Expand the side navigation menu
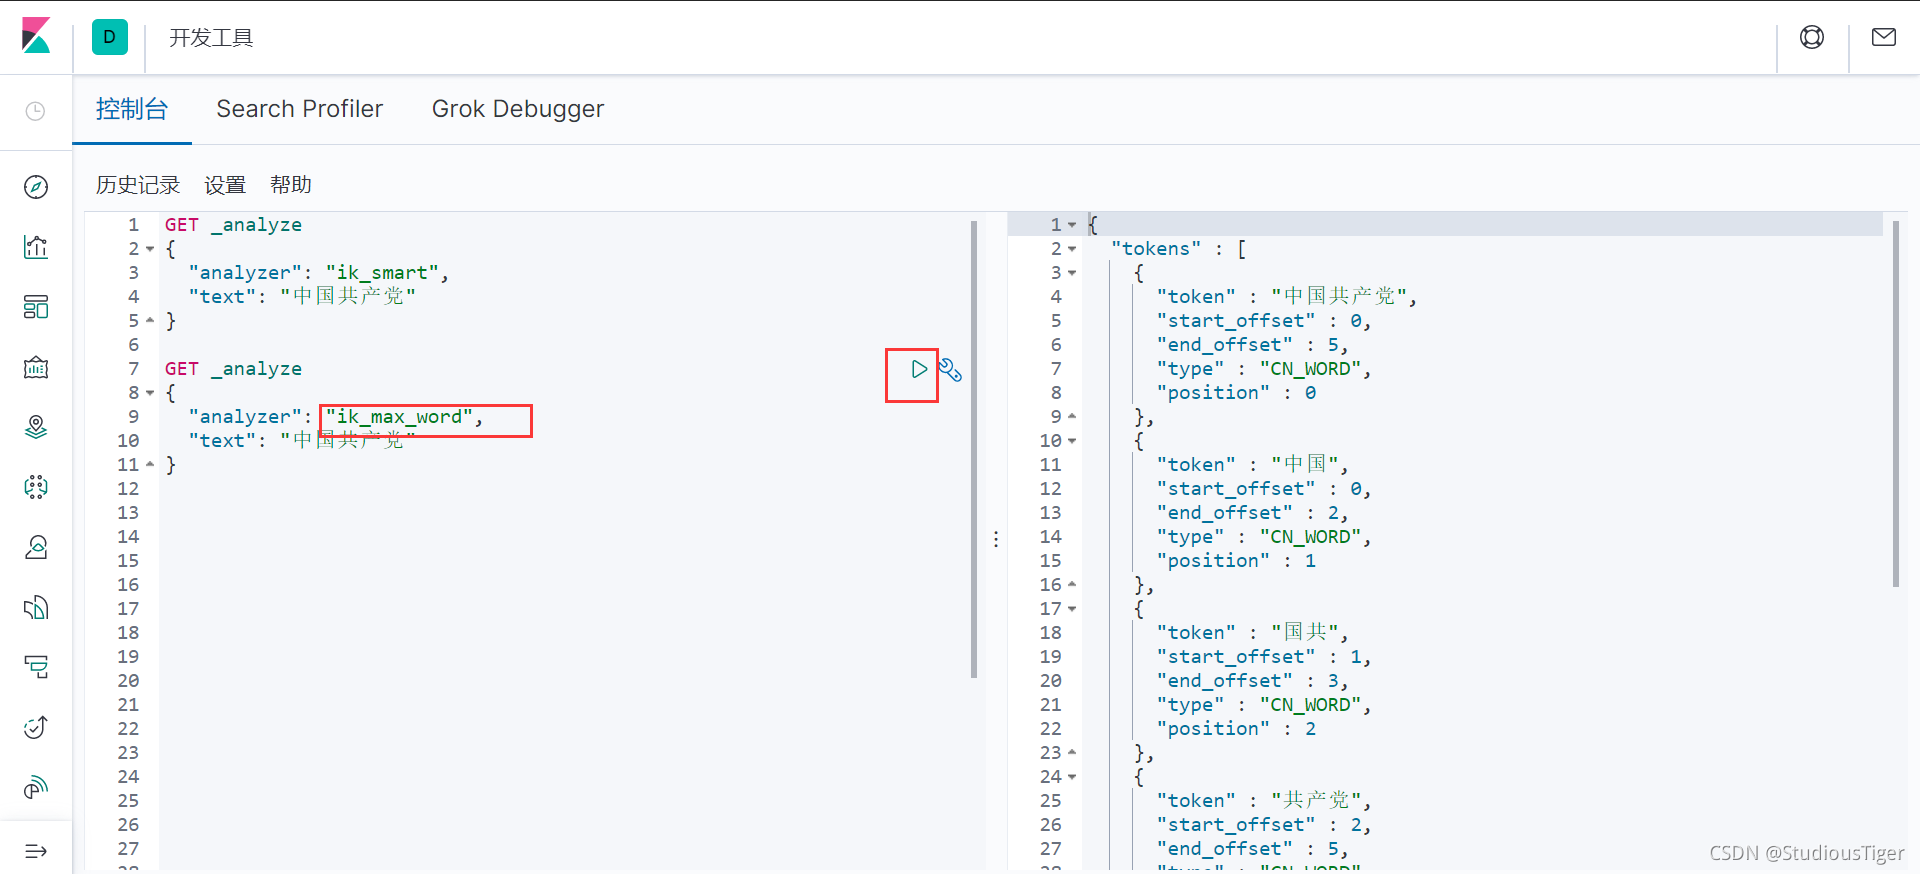The height and width of the screenshot is (874, 1920). pyautogui.click(x=36, y=851)
